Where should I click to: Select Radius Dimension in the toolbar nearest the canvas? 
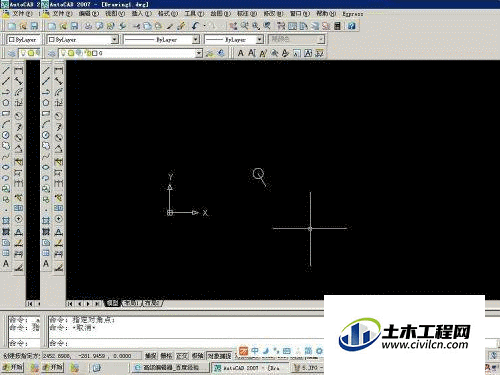[58, 116]
